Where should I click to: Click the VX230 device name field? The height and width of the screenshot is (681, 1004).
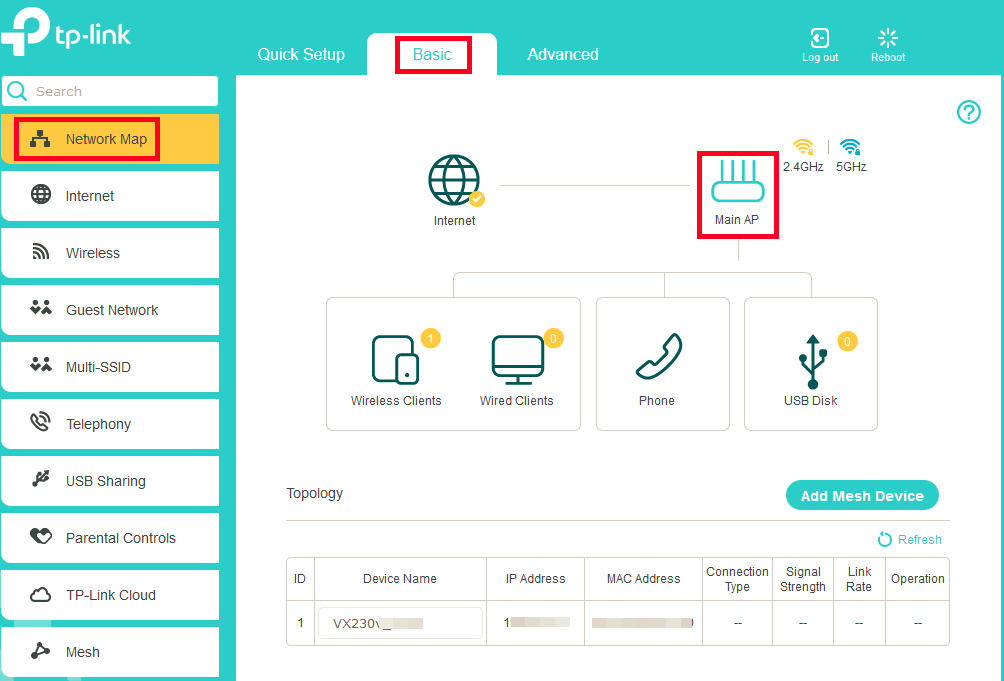(400, 623)
